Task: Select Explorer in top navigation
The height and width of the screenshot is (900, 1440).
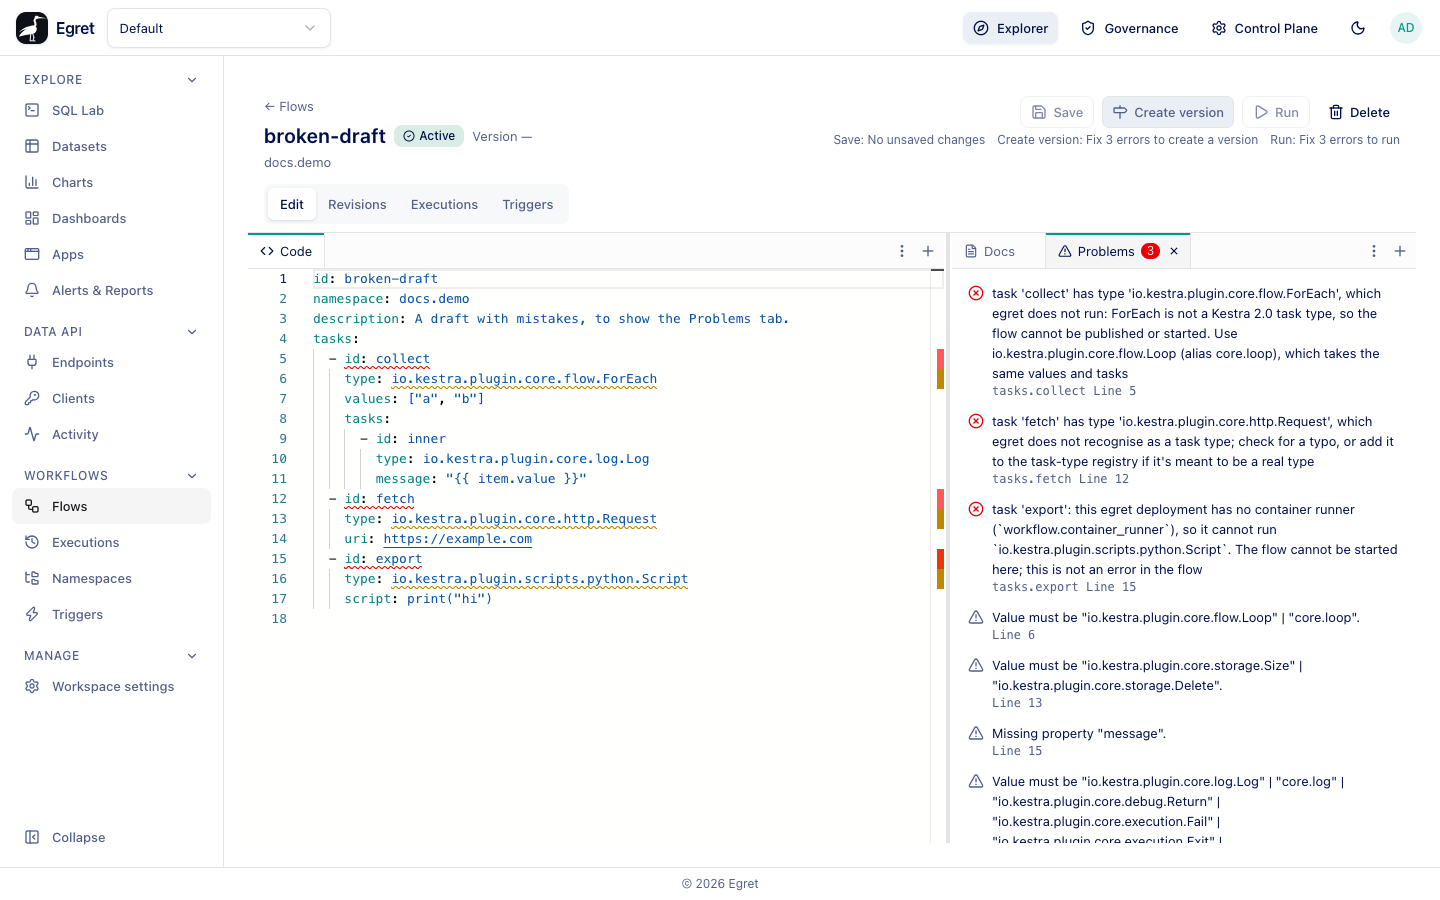Action: pos(1011,28)
